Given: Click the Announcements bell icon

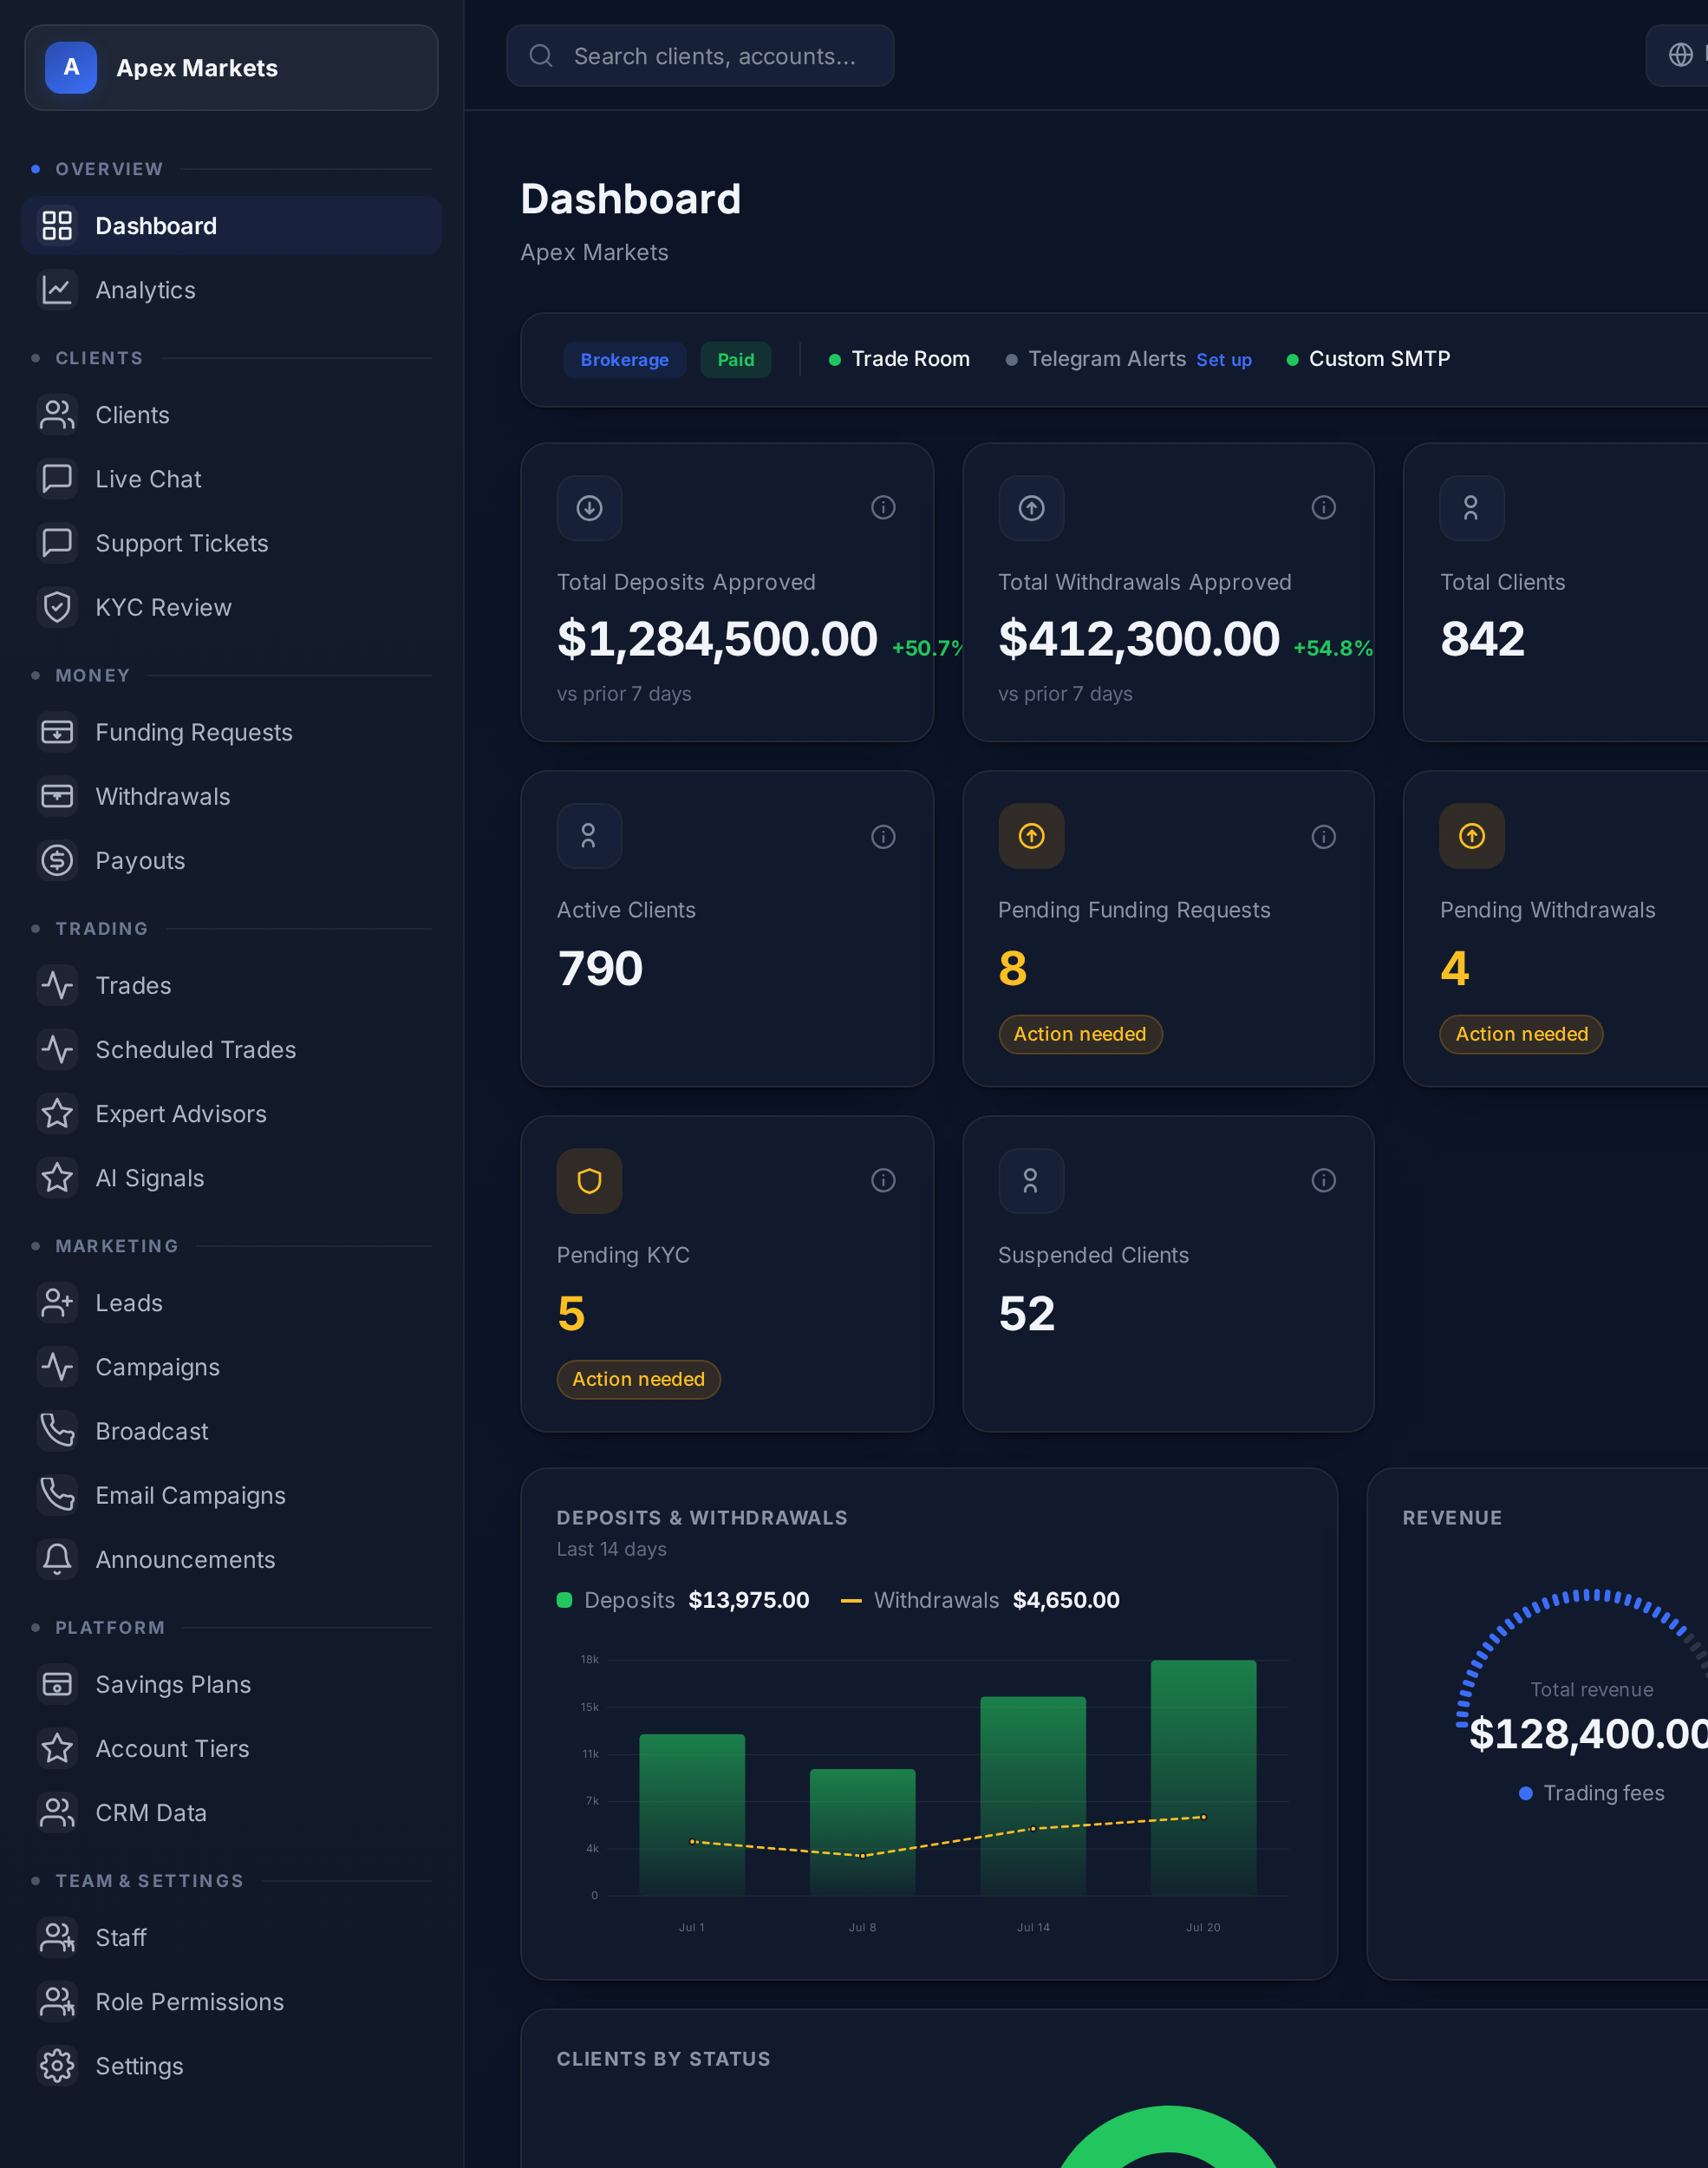Looking at the screenshot, I should 57,1558.
